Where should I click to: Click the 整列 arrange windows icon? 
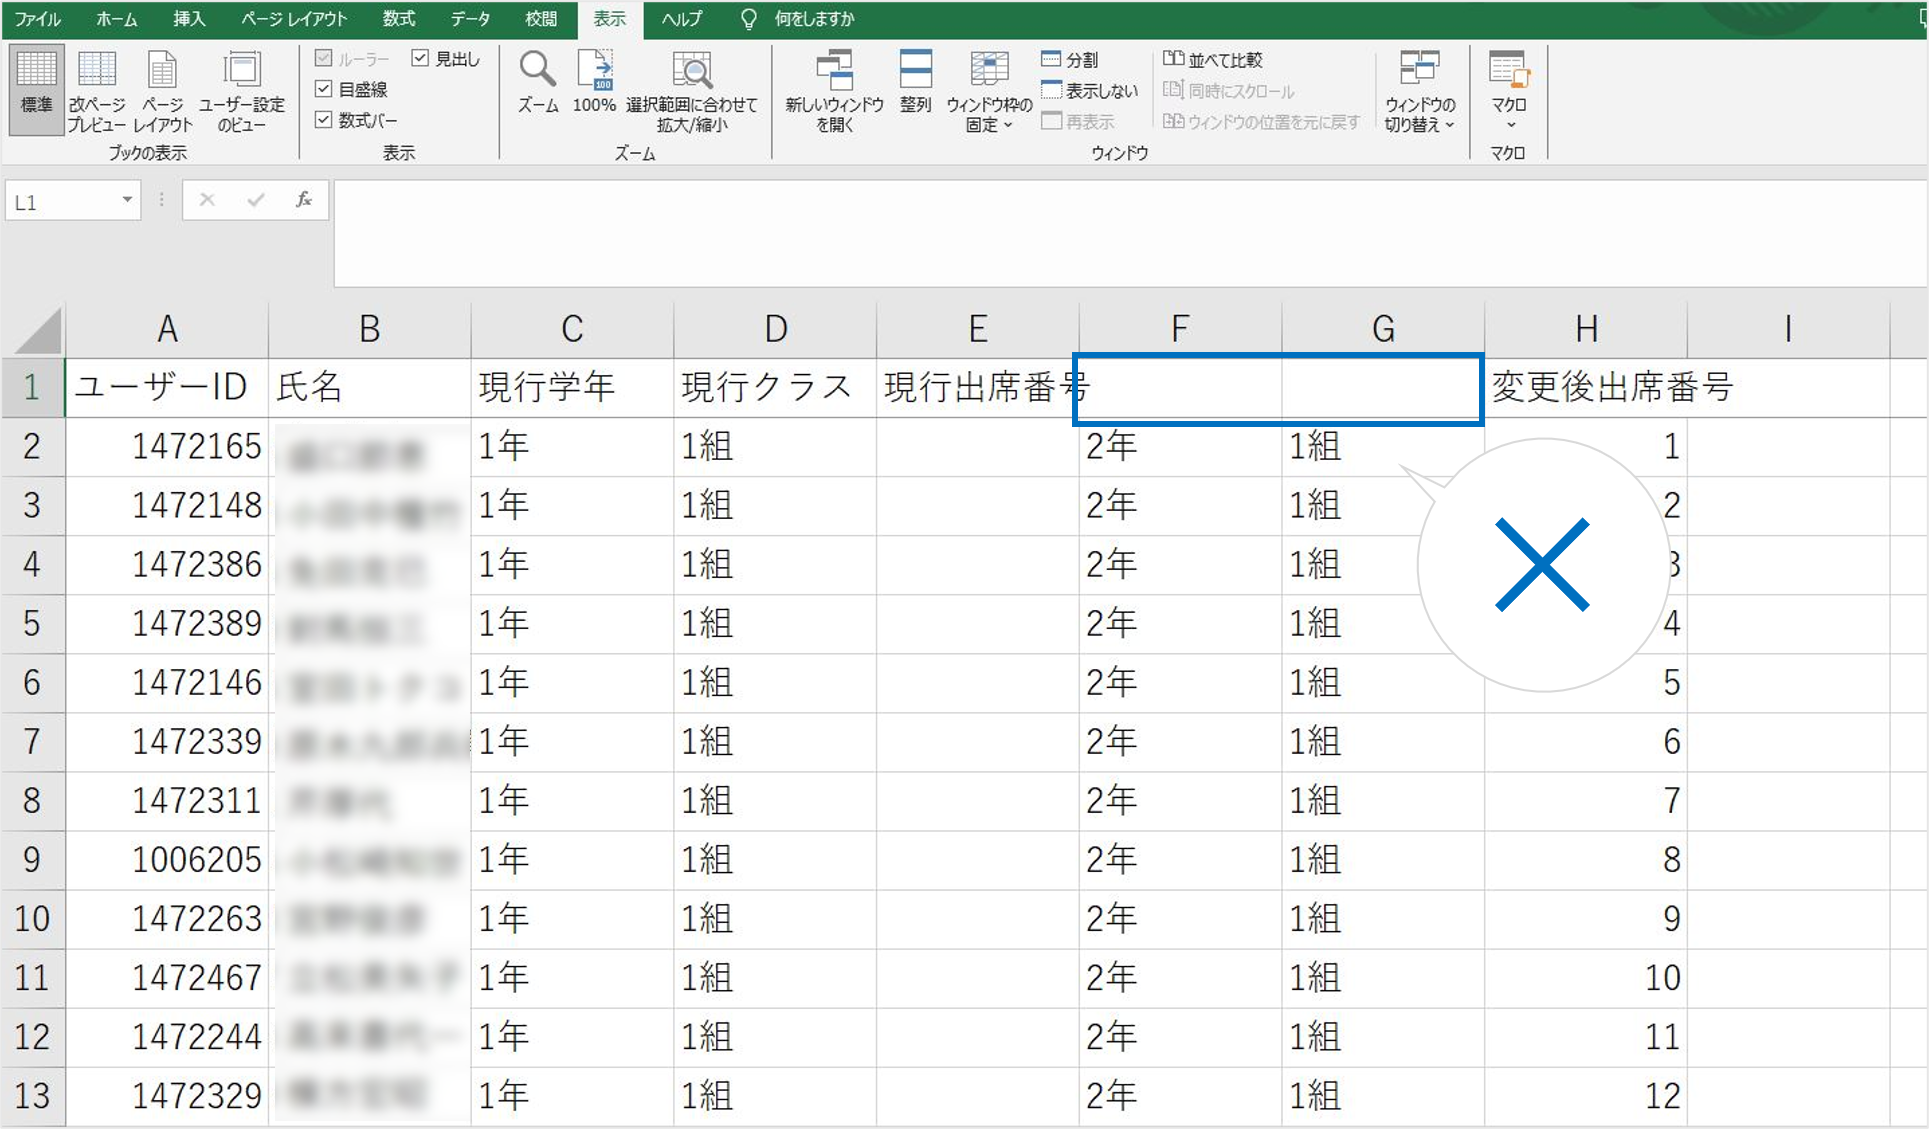coord(915,72)
